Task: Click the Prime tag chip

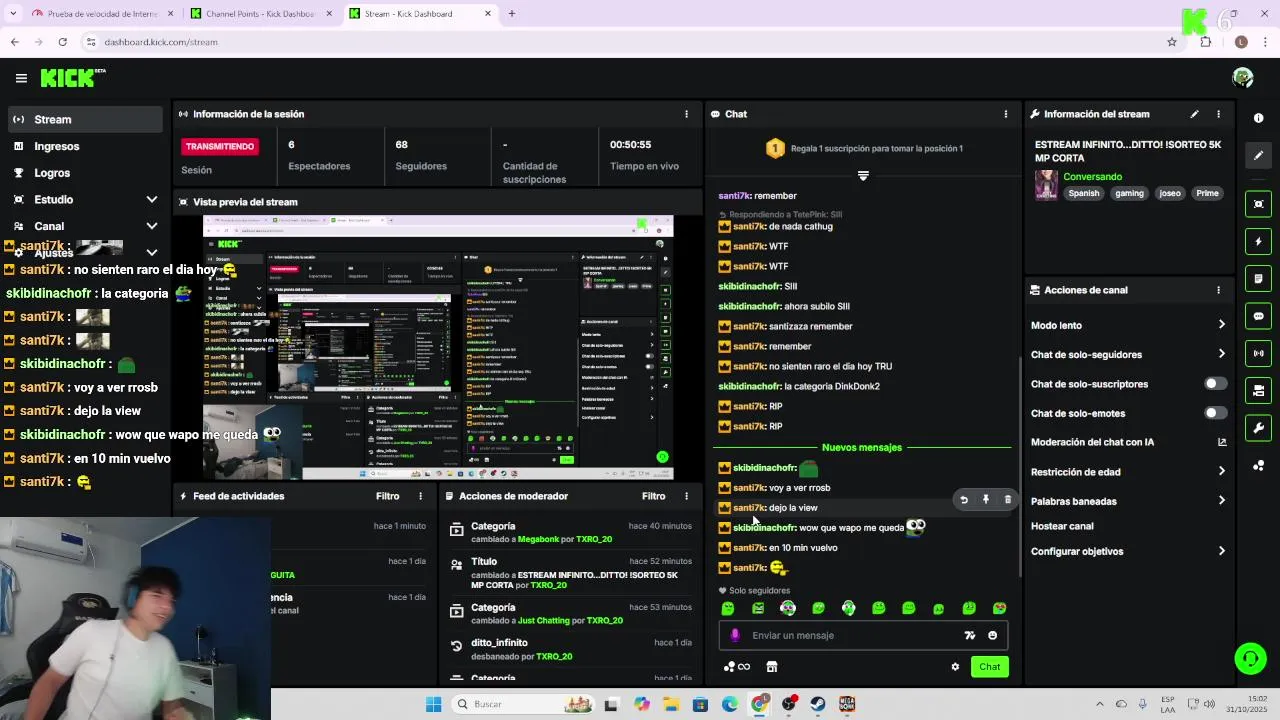Action: click(x=1207, y=193)
